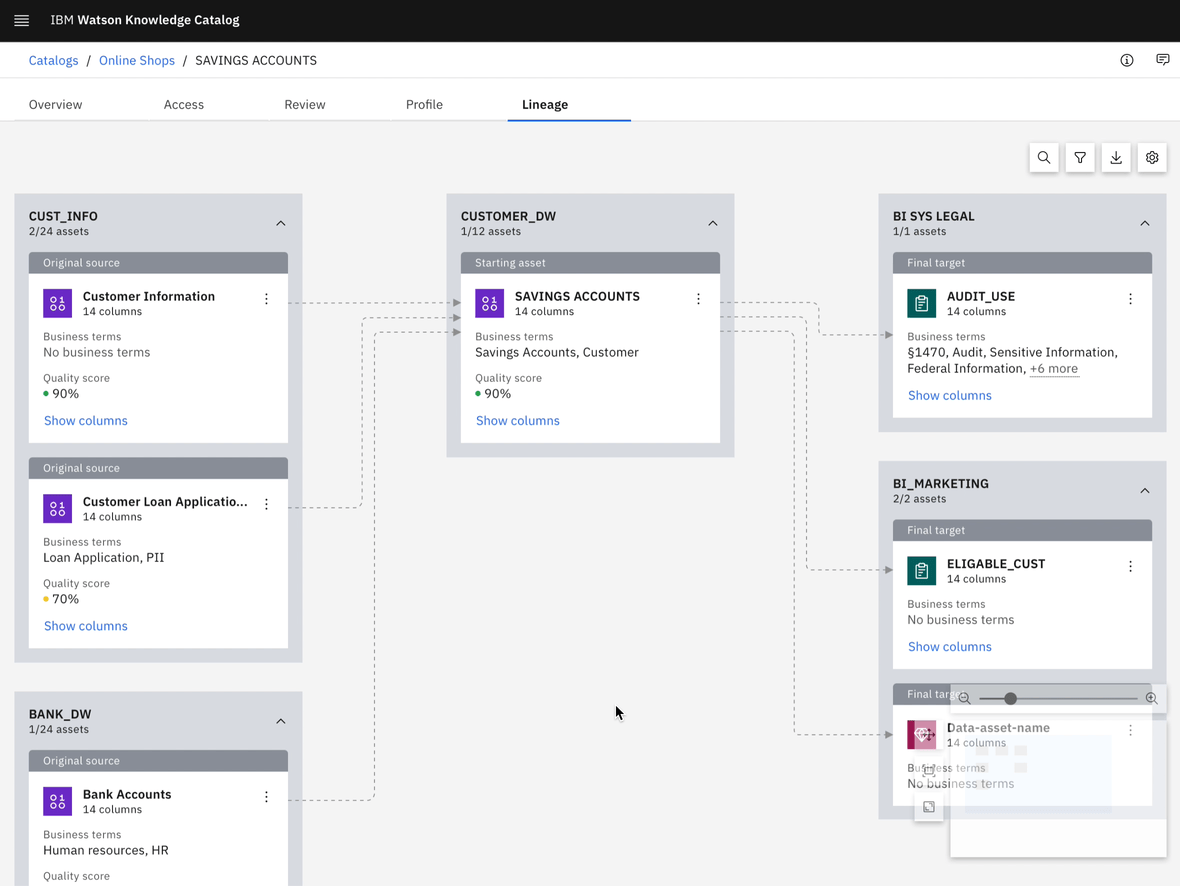
Task: Click the search icon in lineage toolbar
Action: point(1044,158)
